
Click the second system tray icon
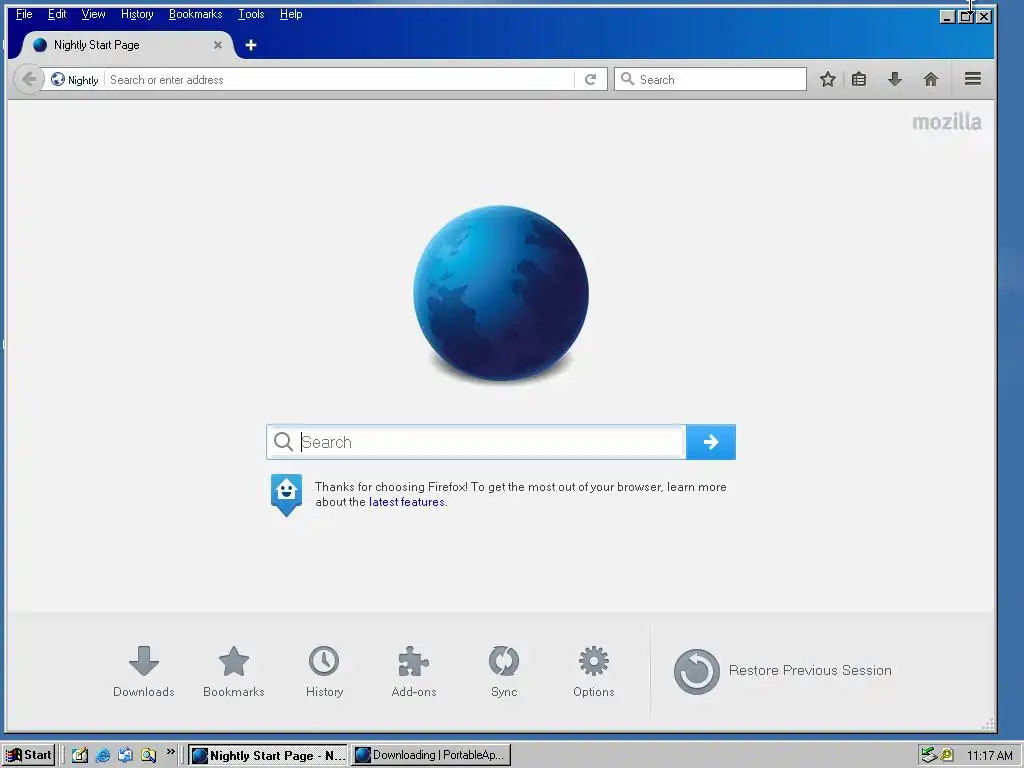[x=947, y=755]
